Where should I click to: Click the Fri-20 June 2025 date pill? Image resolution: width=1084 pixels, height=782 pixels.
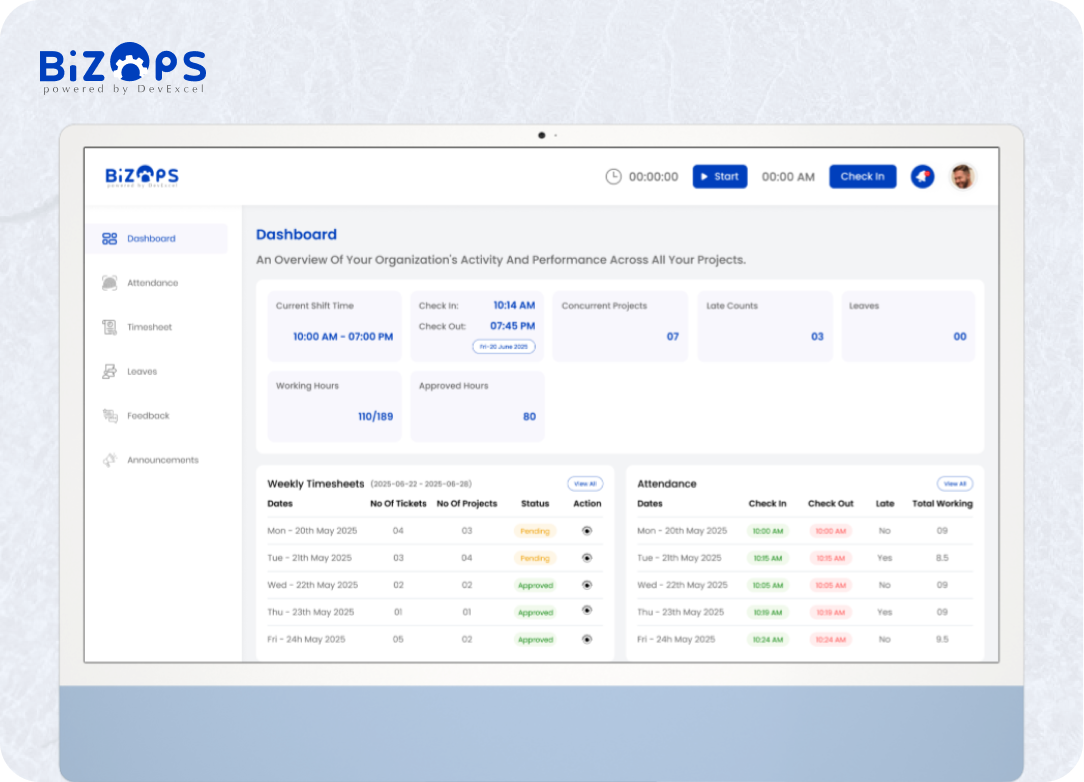pos(504,346)
